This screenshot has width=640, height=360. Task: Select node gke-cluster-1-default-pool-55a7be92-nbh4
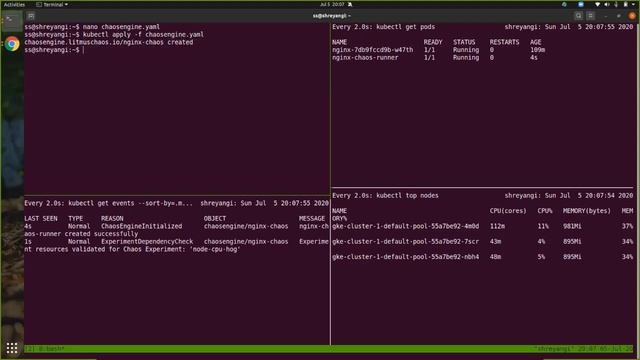tap(405, 257)
